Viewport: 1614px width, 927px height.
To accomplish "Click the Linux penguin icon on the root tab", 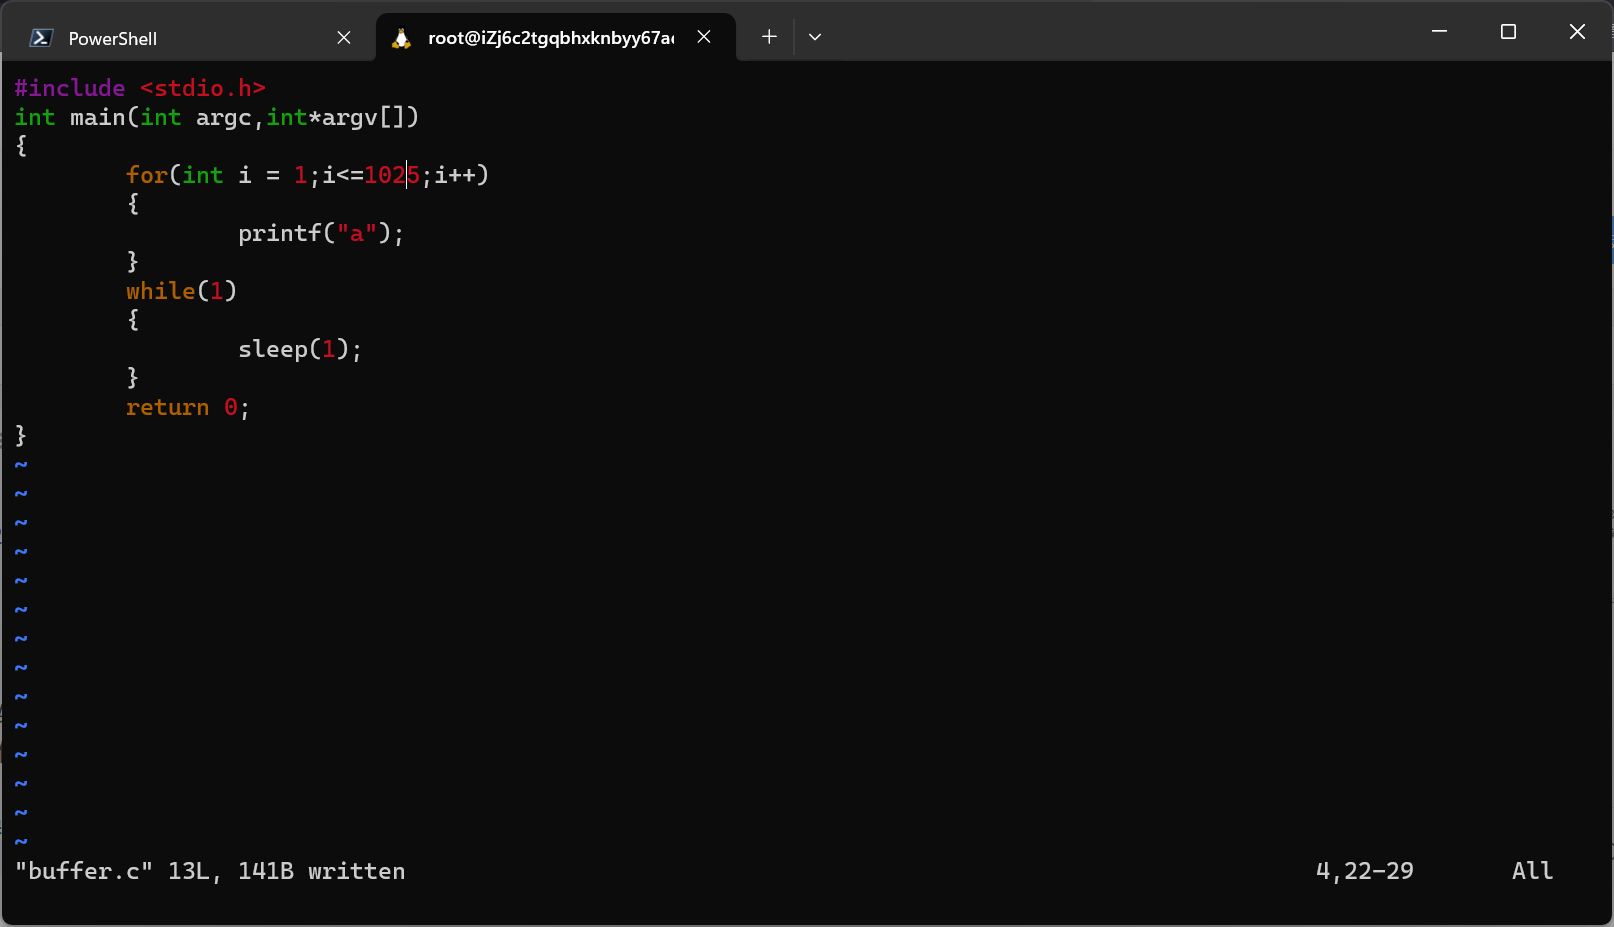I will (401, 38).
